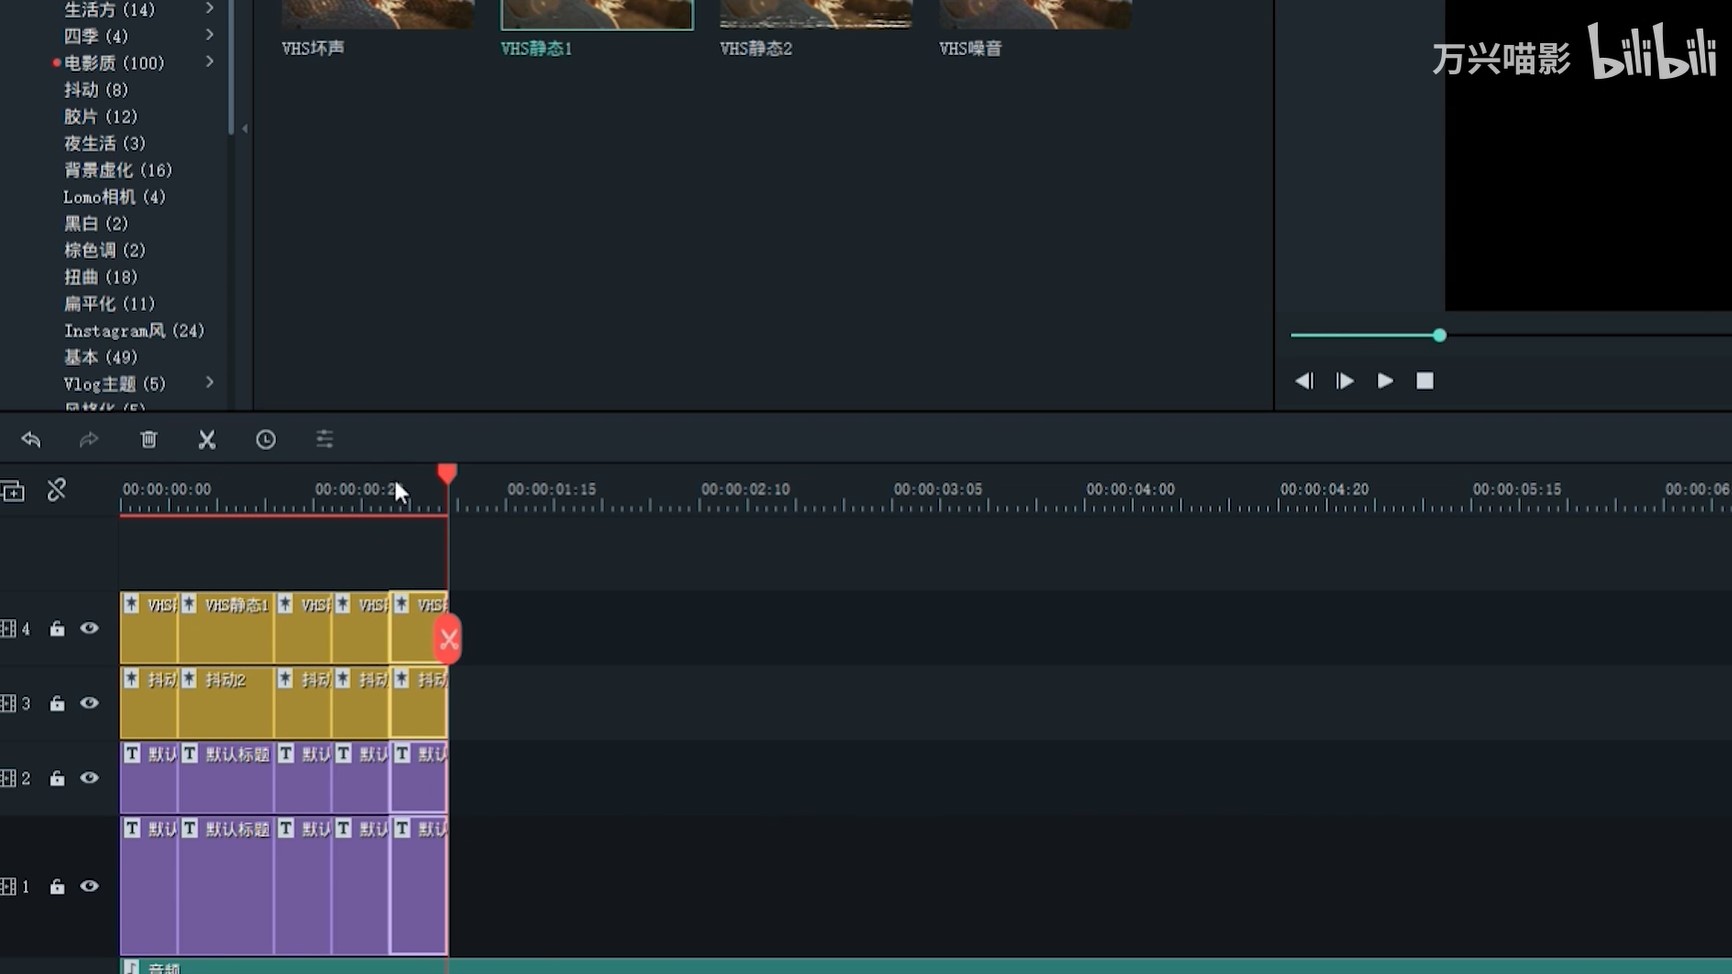Lock track 3 with padlock icon
Viewport: 1732px width, 974px height.
point(57,704)
